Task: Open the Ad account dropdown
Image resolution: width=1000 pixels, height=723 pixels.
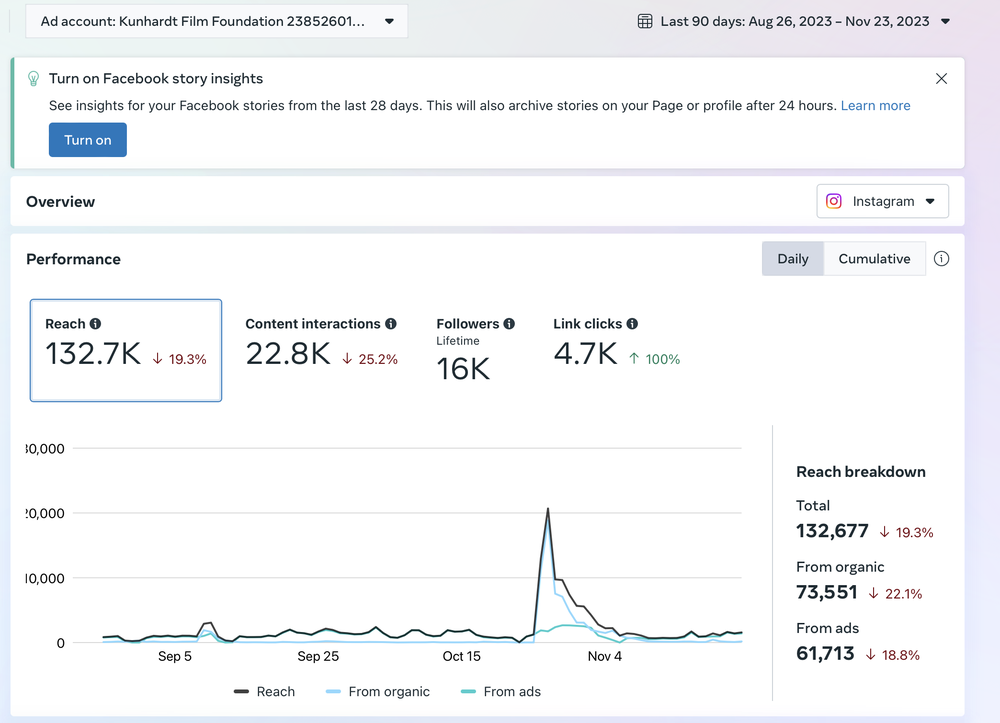Action: click(216, 21)
